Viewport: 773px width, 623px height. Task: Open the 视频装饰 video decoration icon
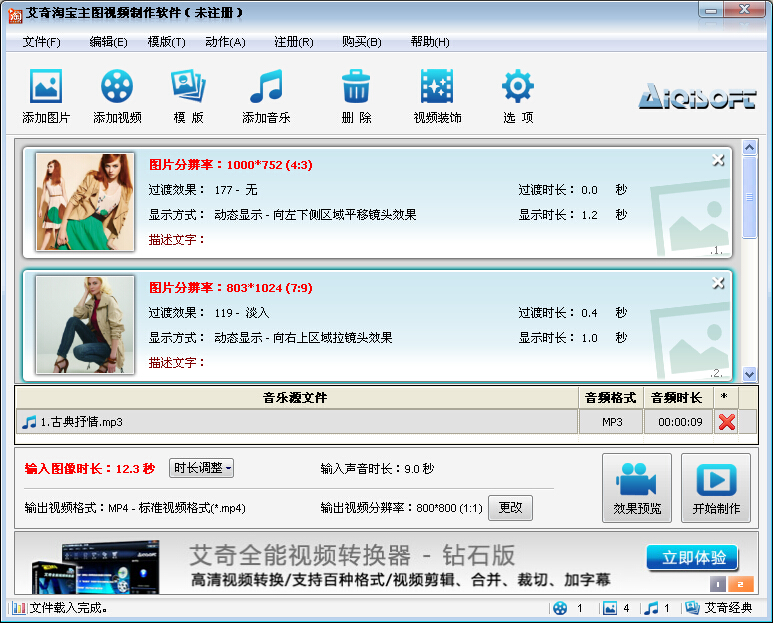pos(437,86)
